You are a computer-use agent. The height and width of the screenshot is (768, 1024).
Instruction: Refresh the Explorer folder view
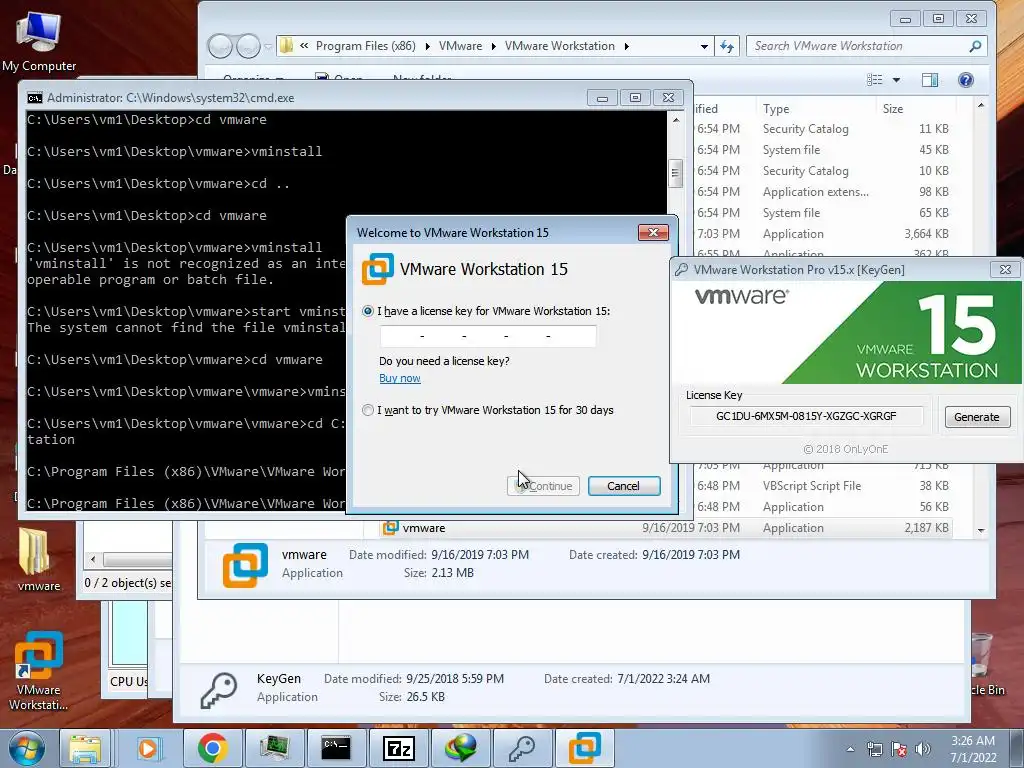[x=727, y=46]
